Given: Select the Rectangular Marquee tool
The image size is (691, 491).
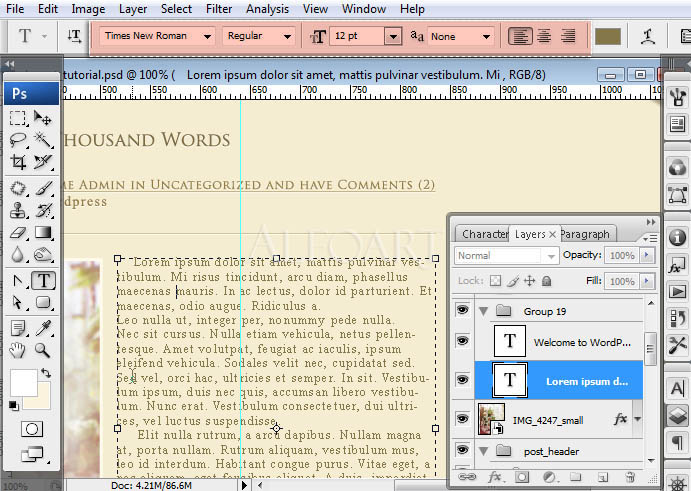Looking at the screenshot, I should [x=18, y=118].
